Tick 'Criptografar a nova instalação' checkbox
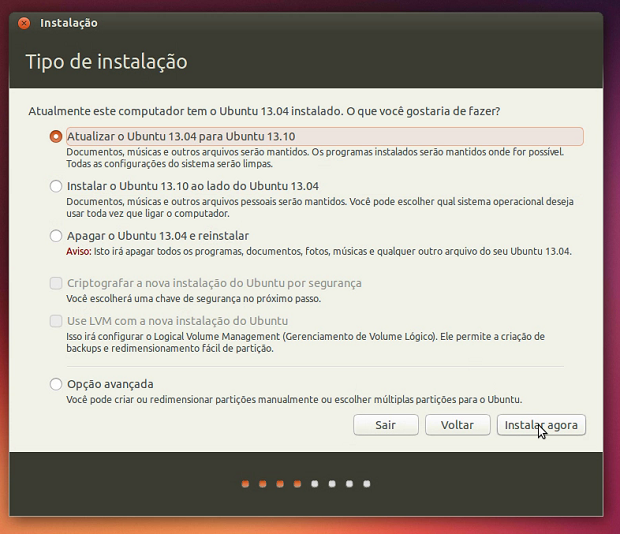The height and width of the screenshot is (534, 620). 56,283
